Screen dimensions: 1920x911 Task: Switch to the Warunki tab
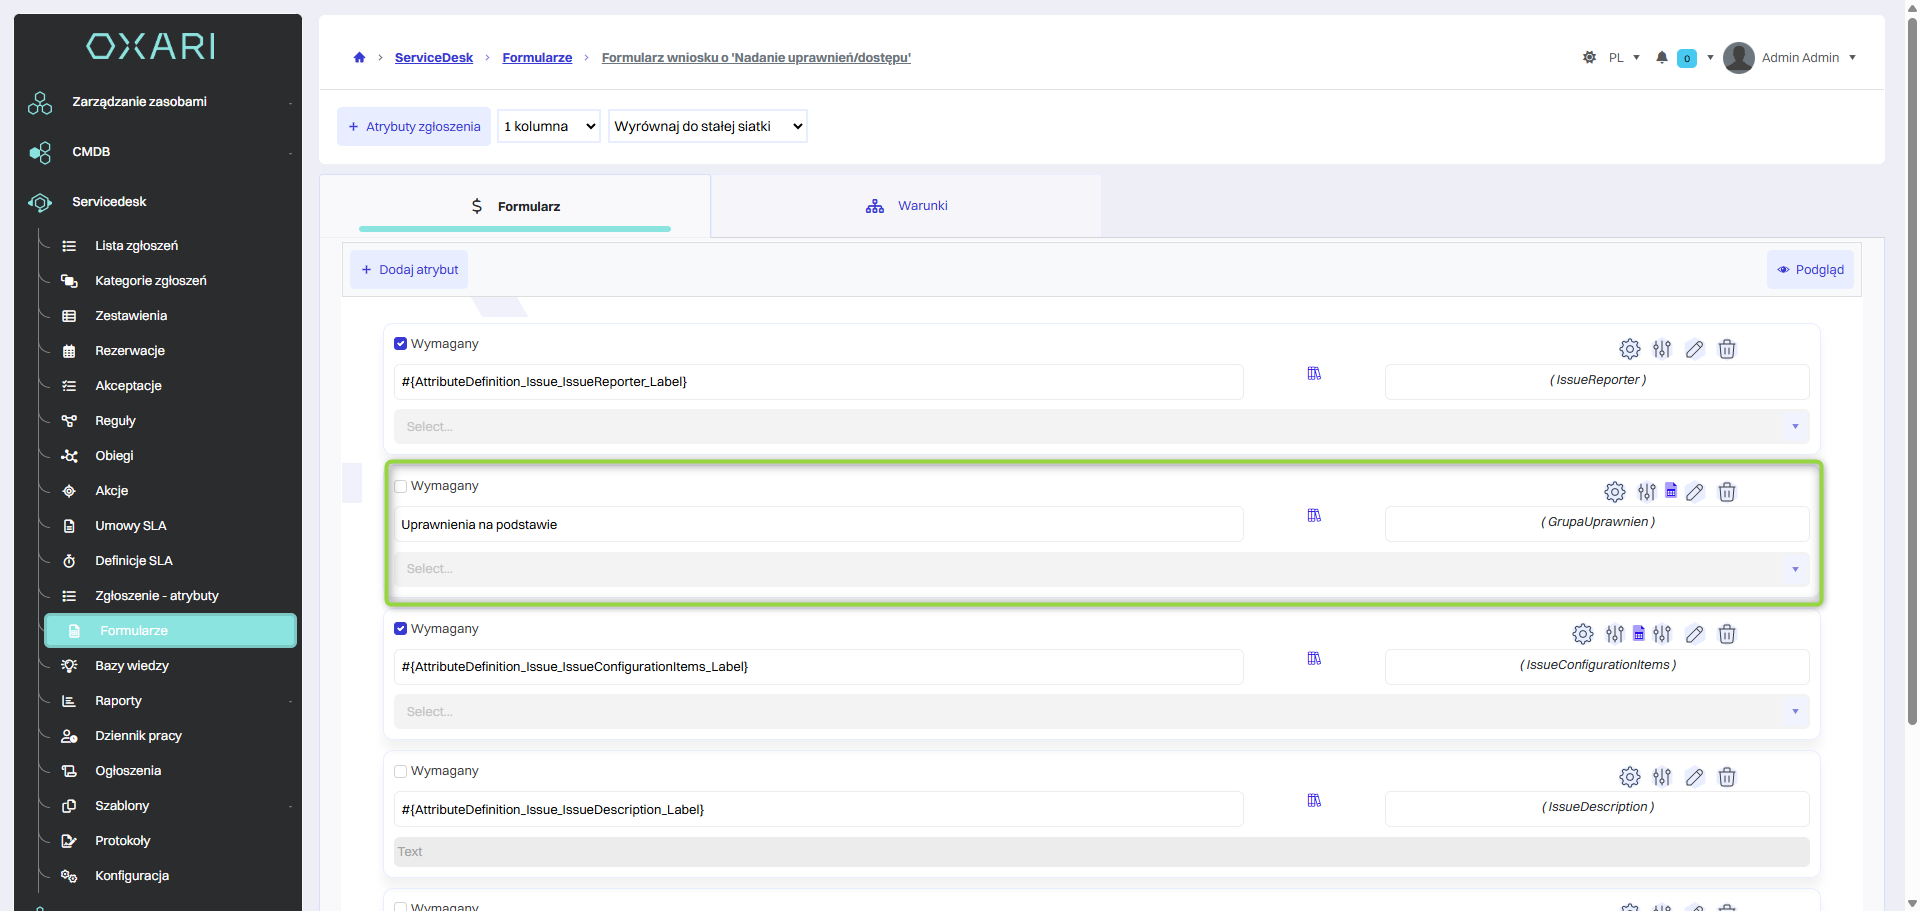[x=906, y=206]
